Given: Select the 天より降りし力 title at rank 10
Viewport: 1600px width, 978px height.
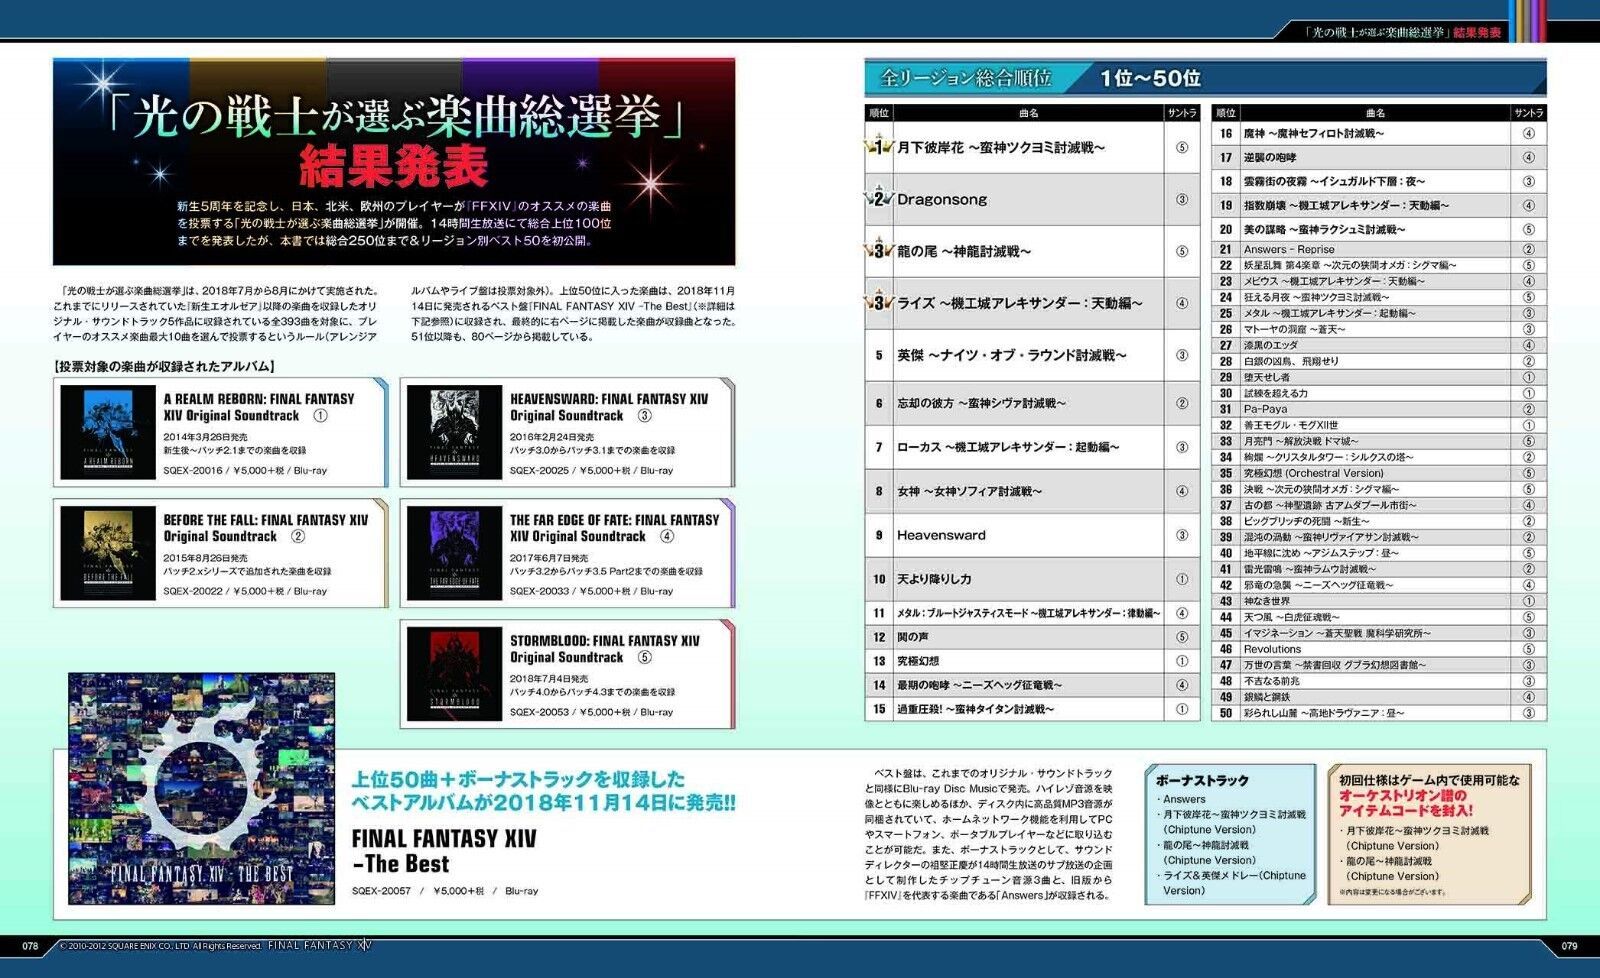Looking at the screenshot, I should [x=934, y=579].
